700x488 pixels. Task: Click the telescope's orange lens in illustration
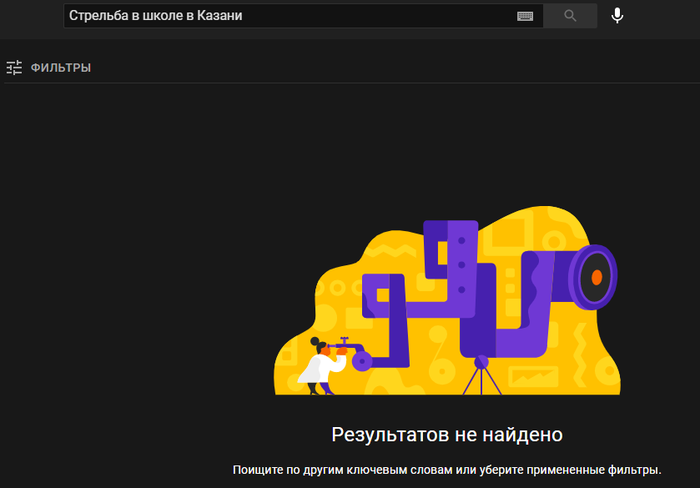coord(596,275)
